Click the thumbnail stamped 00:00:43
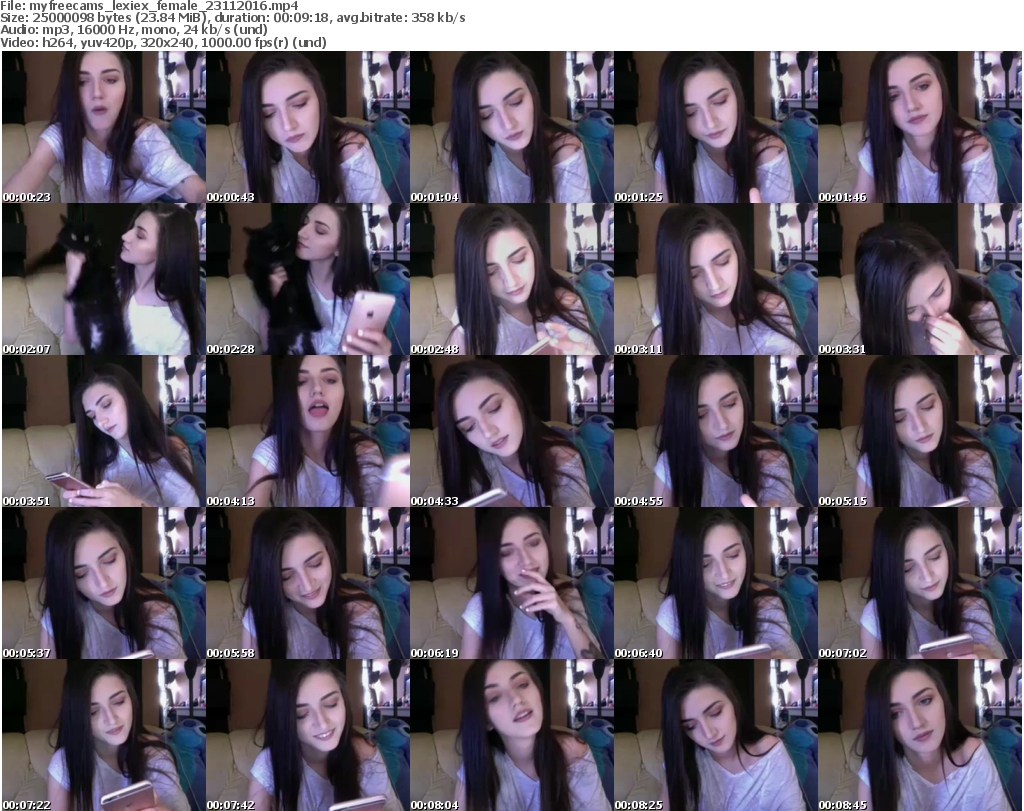Image resolution: width=1024 pixels, height=811 pixels. (x=308, y=127)
